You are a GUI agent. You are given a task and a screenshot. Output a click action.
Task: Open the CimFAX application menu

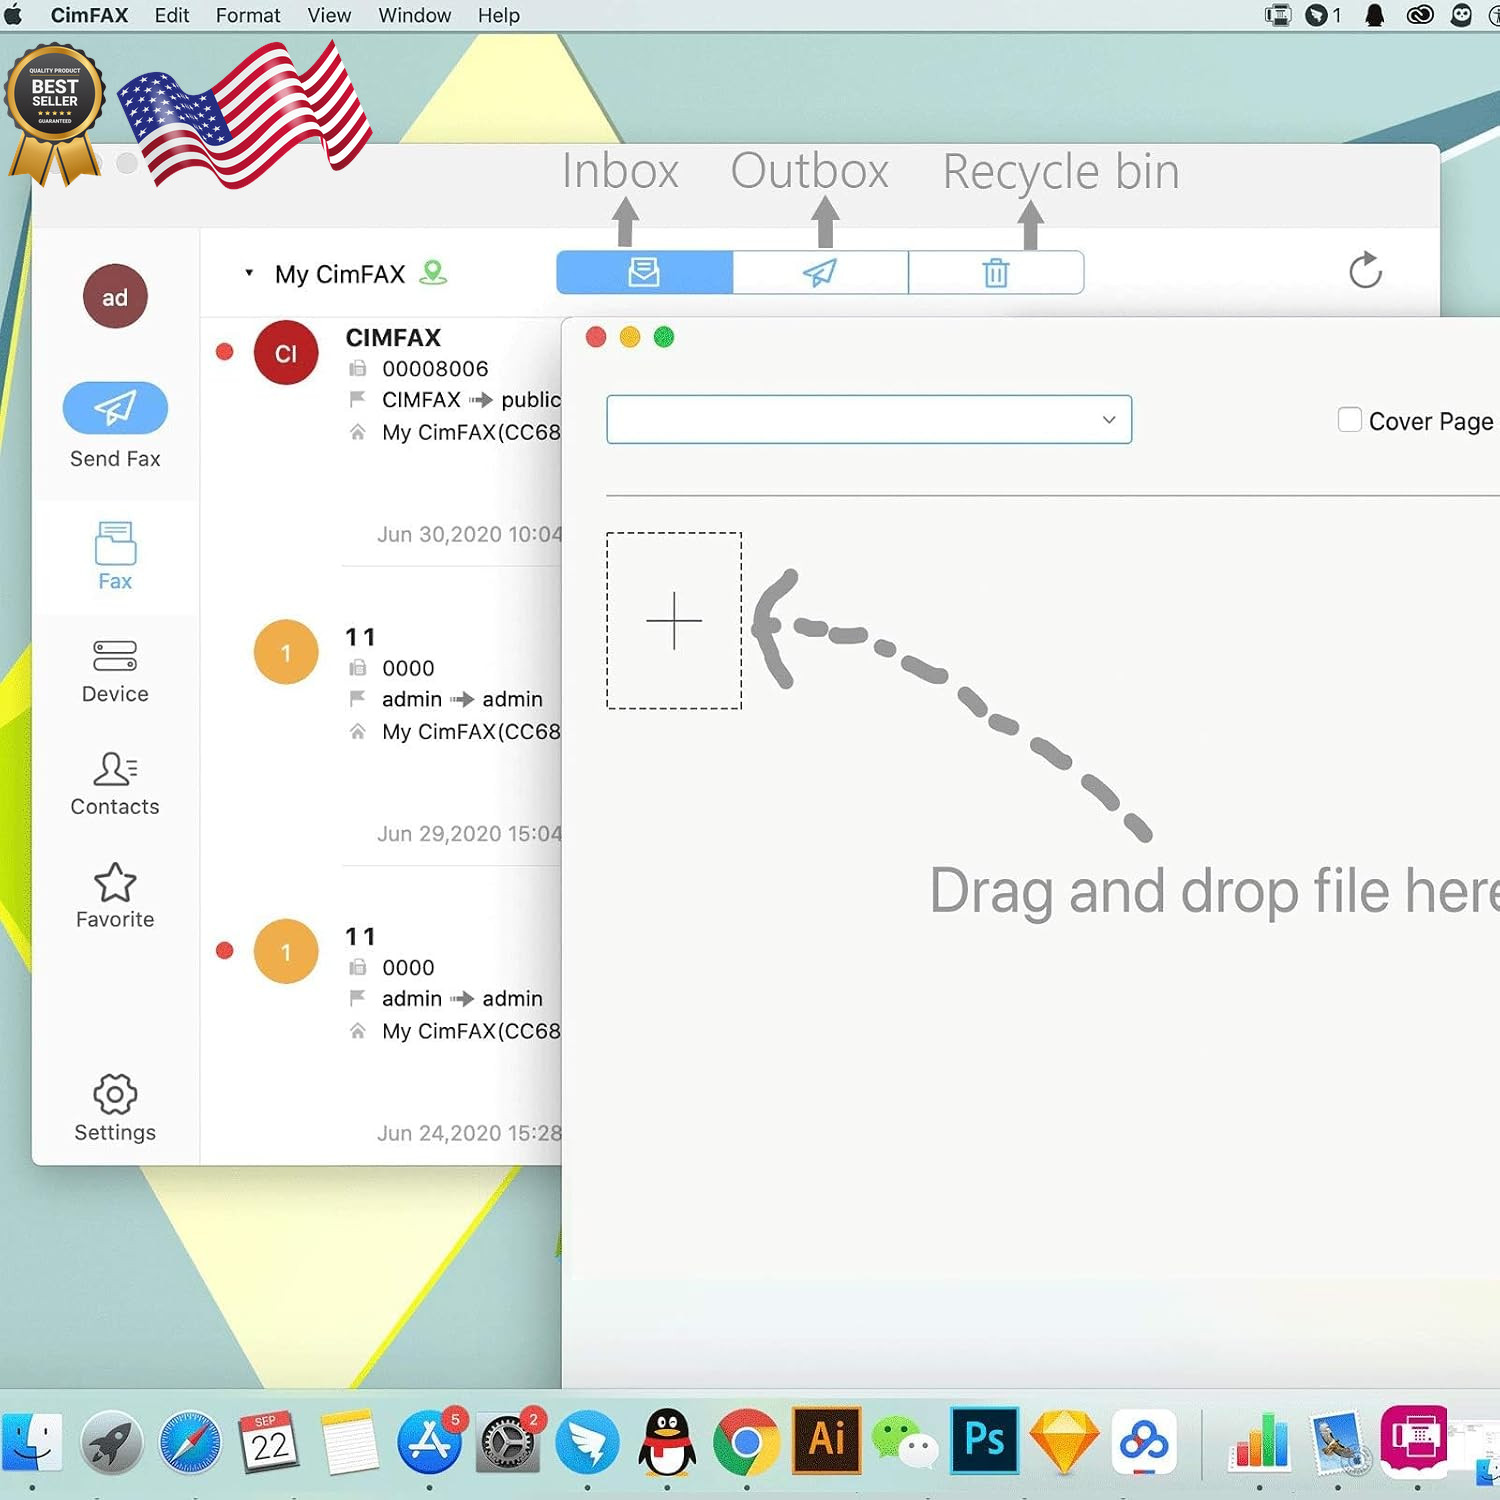pos(89,15)
